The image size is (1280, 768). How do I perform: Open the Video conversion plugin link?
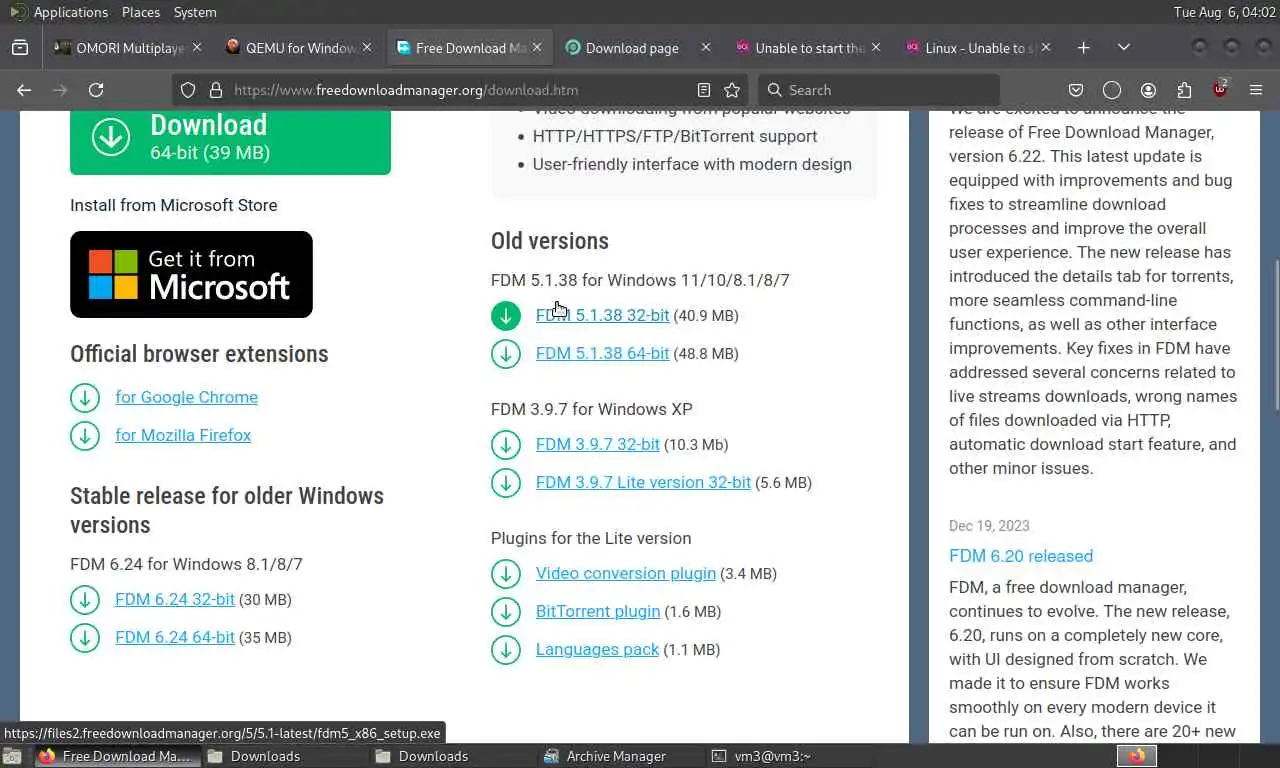point(626,573)
